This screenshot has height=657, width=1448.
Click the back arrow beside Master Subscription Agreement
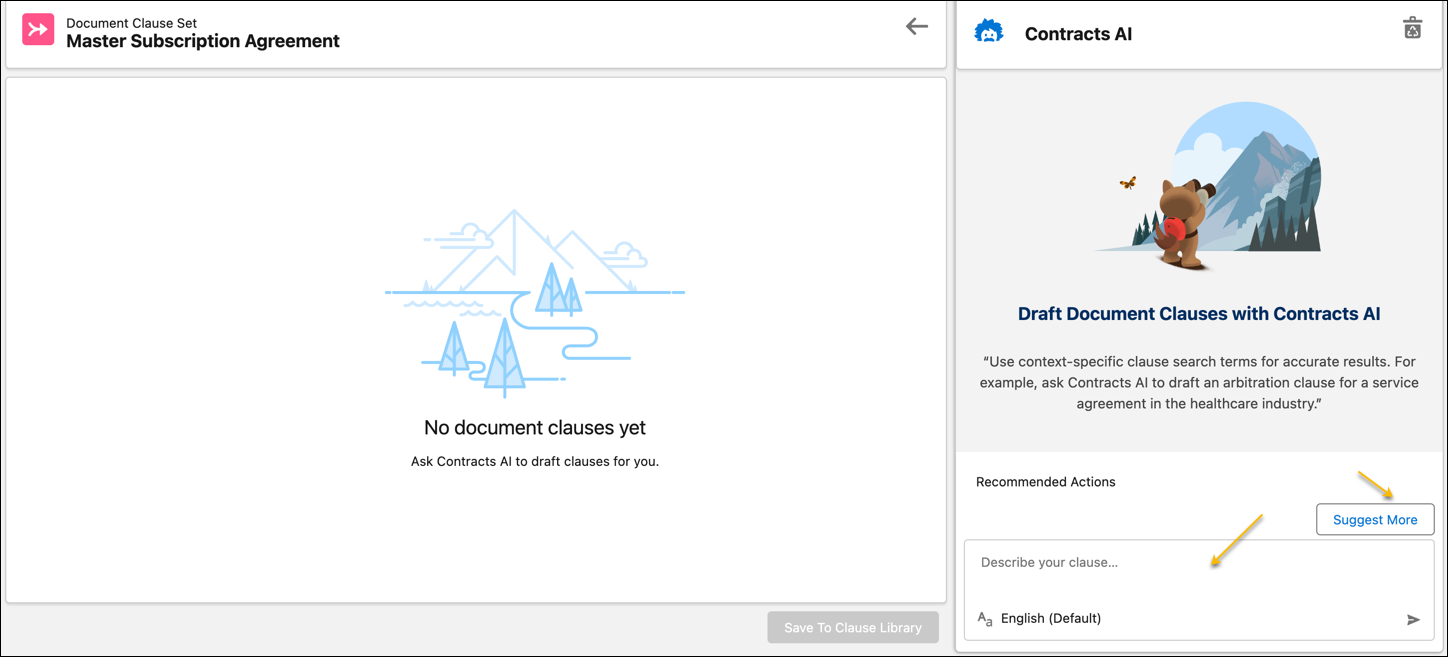coord(917,27)
